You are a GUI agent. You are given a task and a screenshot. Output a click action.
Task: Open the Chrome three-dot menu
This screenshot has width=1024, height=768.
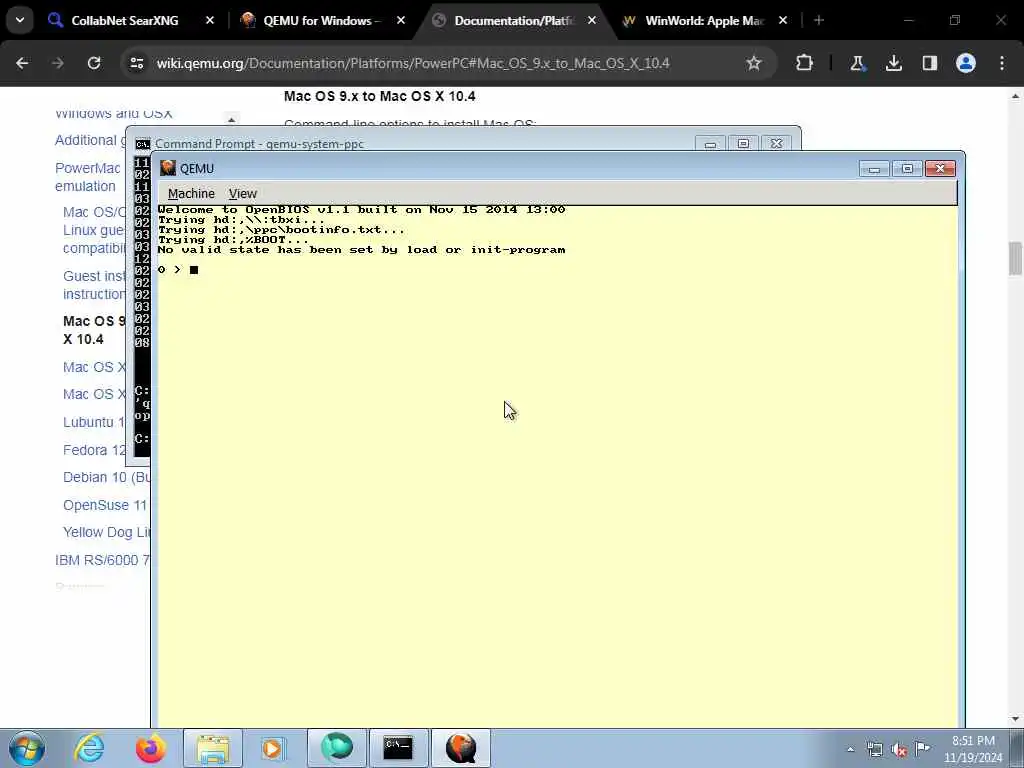[1002, 63]
